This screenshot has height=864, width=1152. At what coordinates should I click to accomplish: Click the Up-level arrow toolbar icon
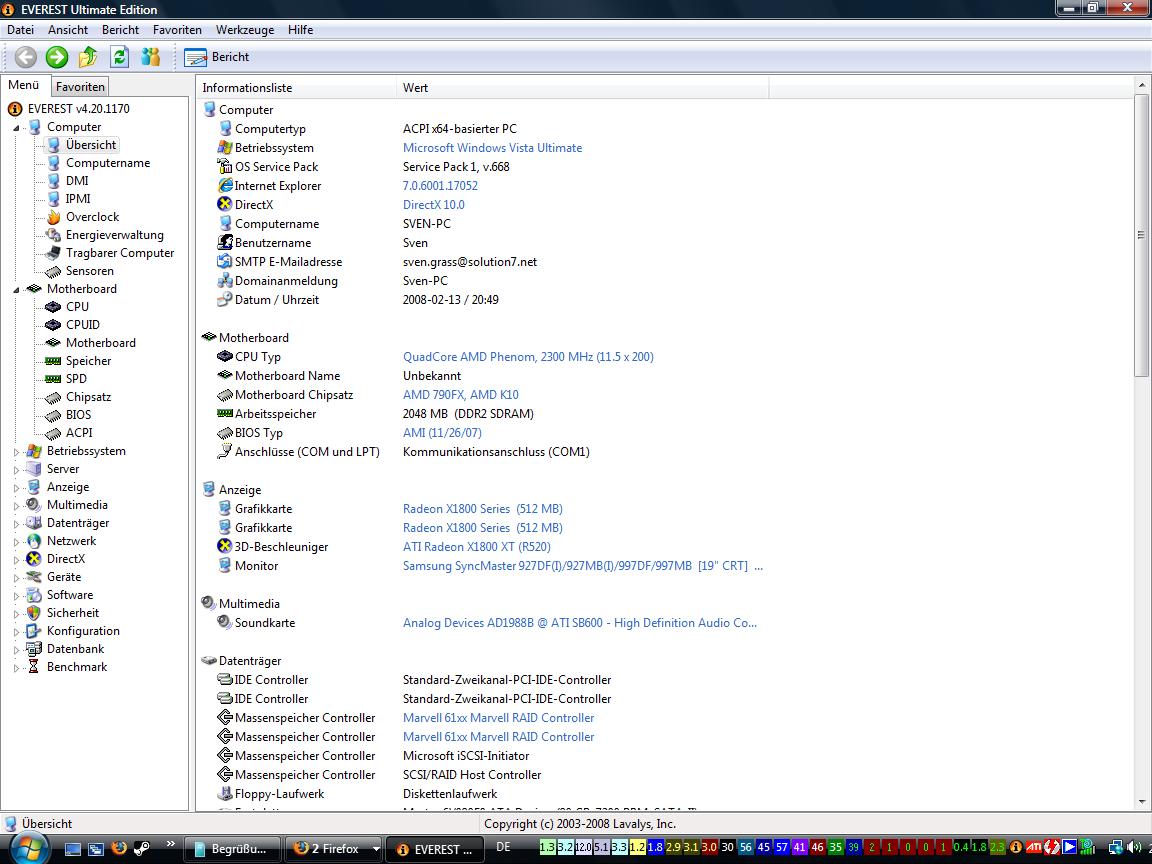87,57
